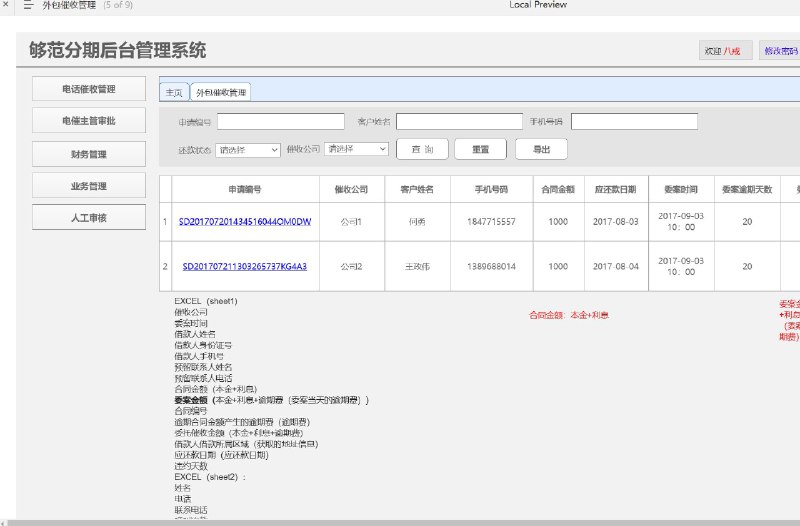The width and height of the screenshot is (800, 526).
Task: Open application SD201707201434516044OM0DW link
Action: [x=245, y=221]
